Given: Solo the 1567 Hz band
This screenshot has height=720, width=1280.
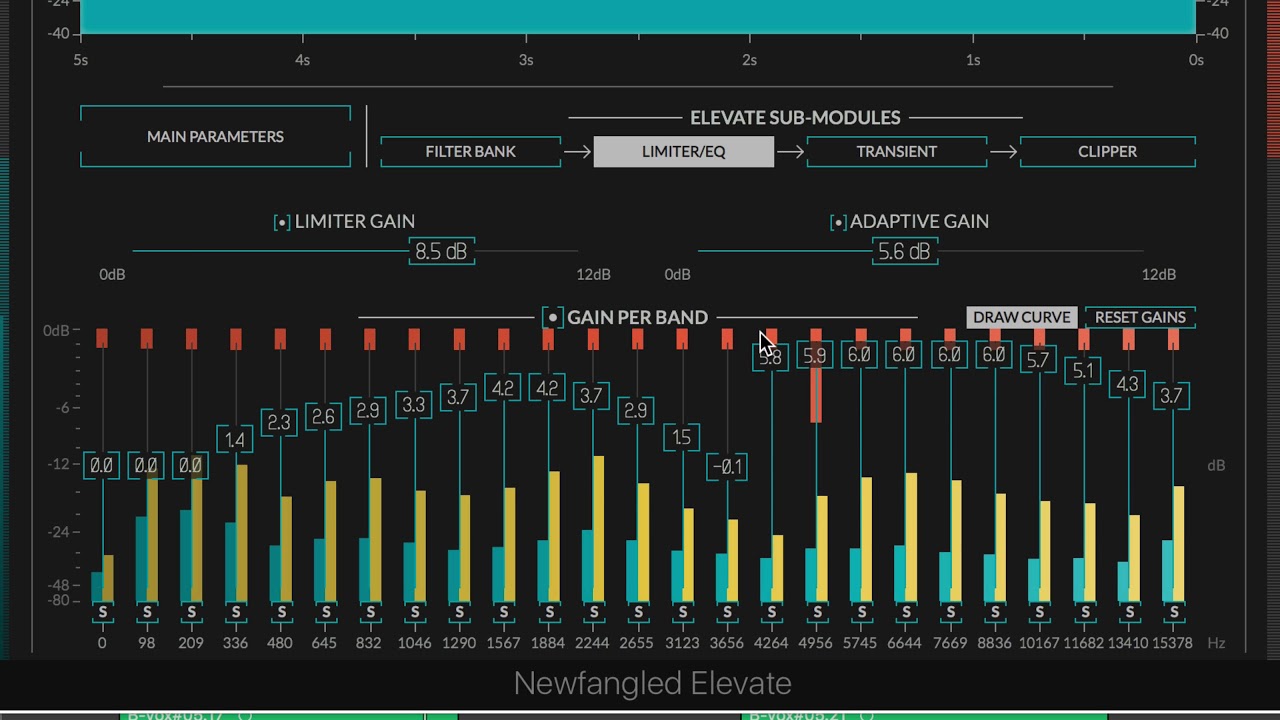Looking at the screenshot, I should [x=504, y=612].
